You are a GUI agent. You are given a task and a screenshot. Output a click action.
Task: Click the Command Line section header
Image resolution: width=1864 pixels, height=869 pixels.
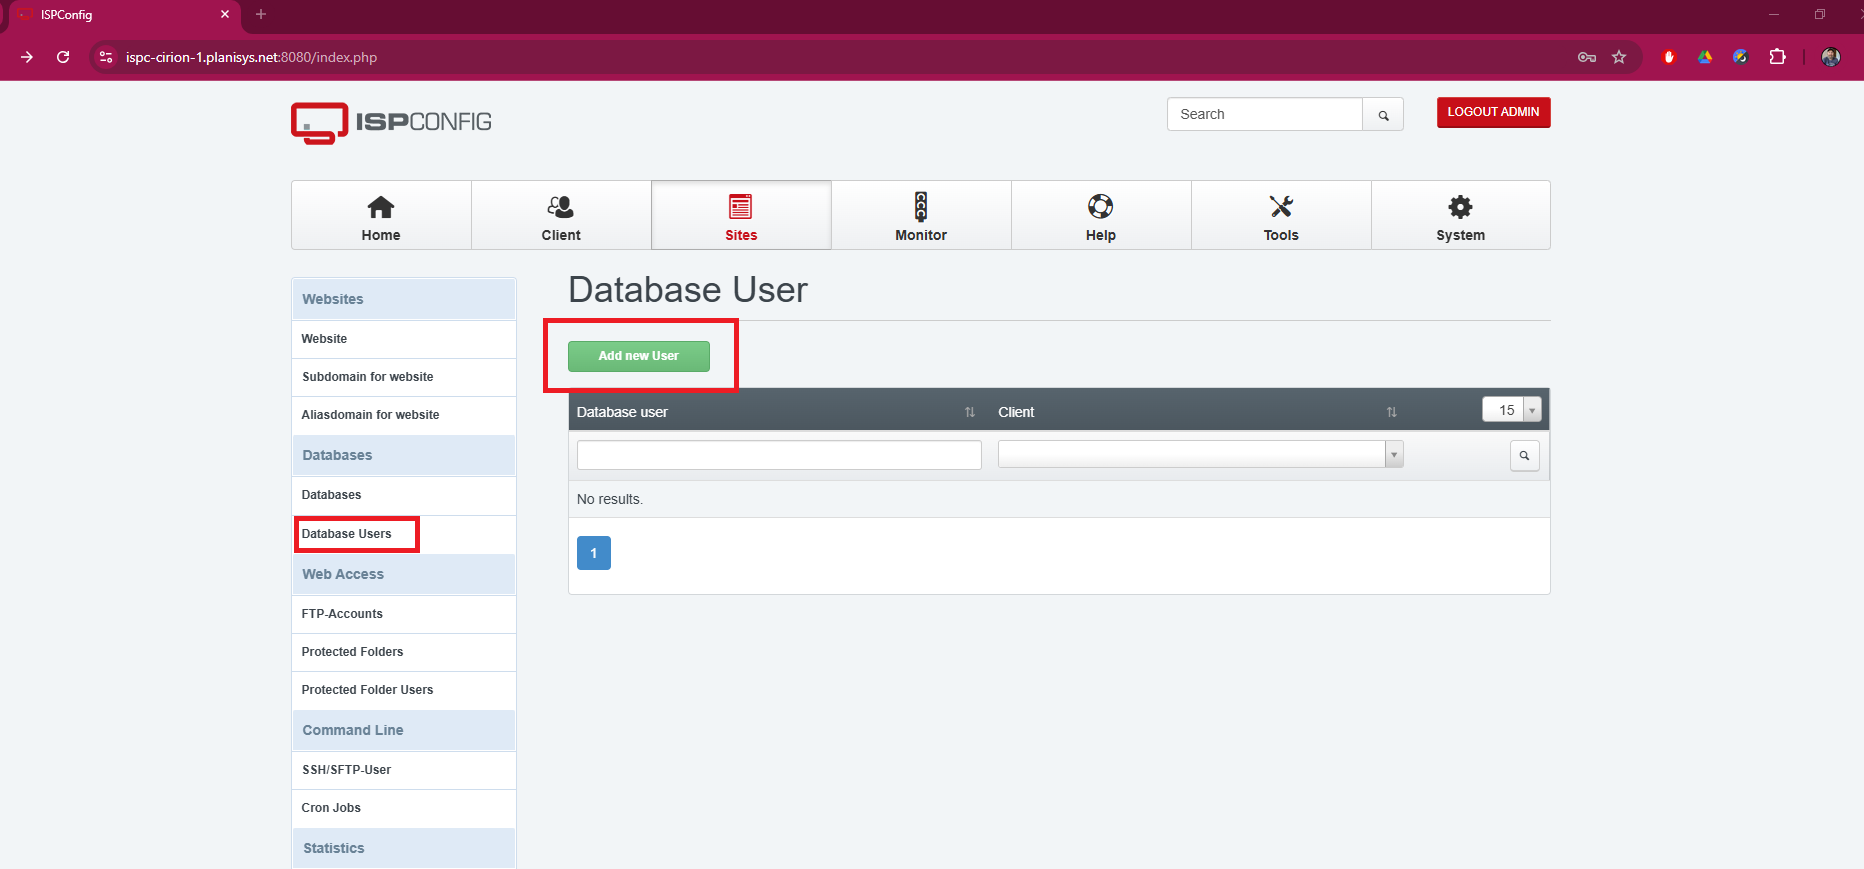tap(404, 730)
